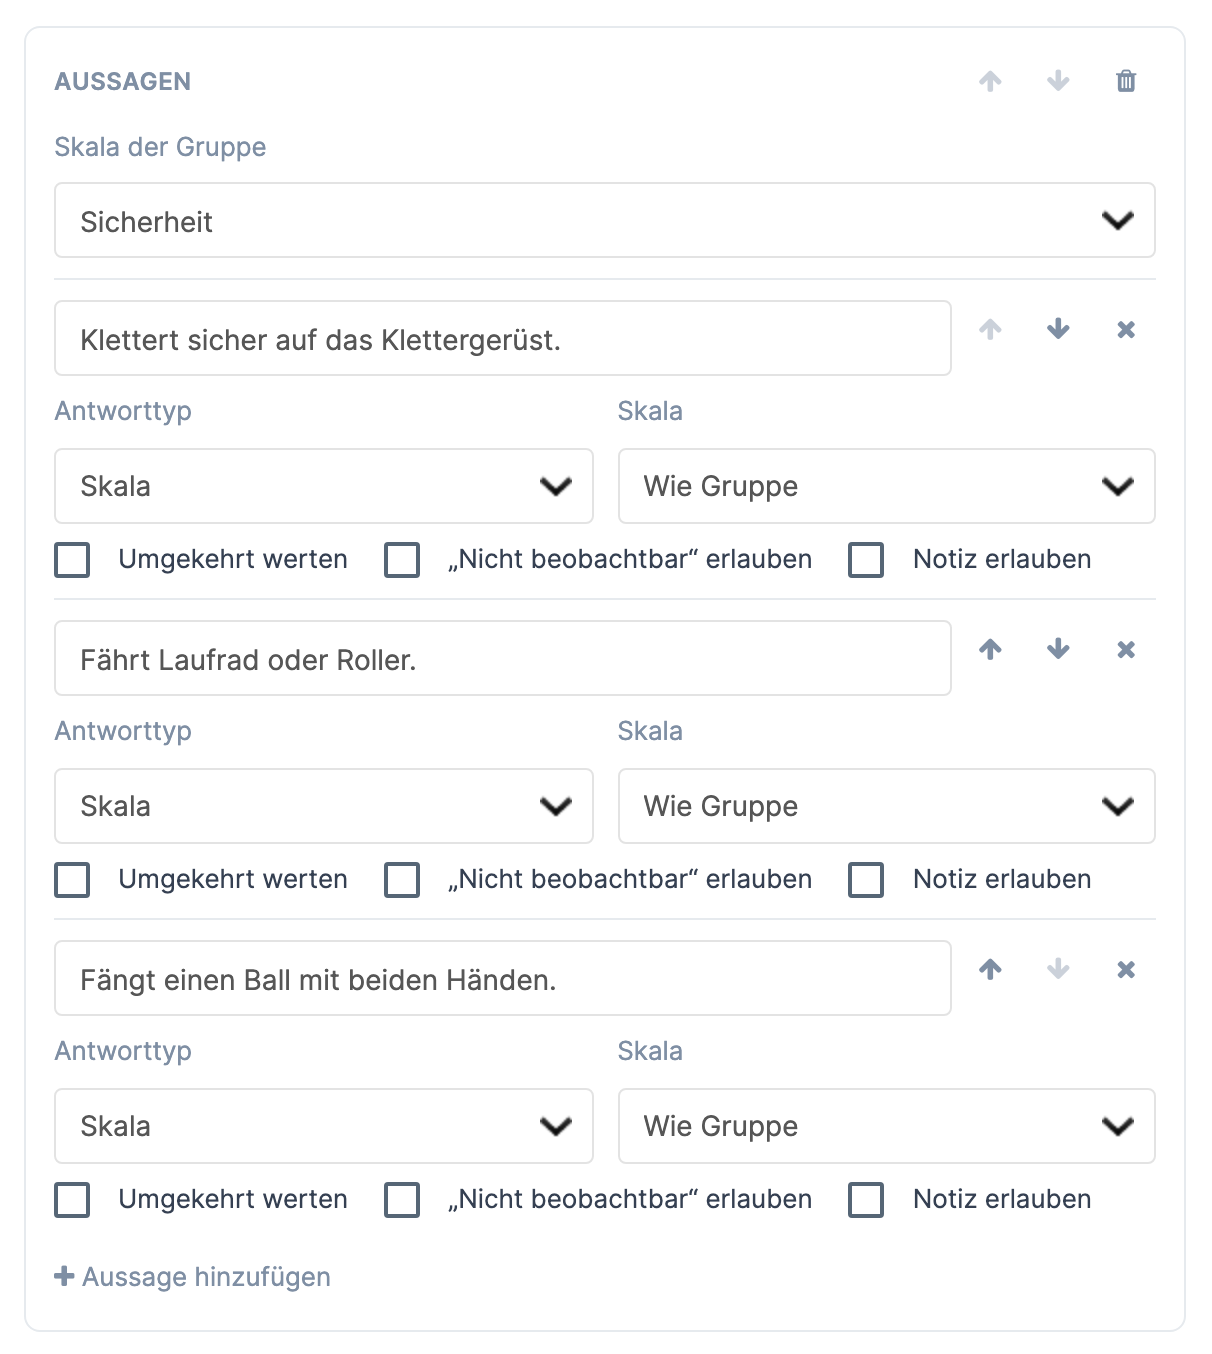Remove 'Fängt einen Ball mit beiden Händen' statement
1212x1354 pixels.
1126,969
